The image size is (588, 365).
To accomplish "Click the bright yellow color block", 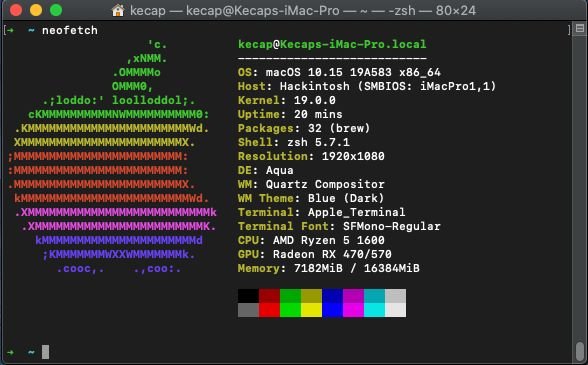I will [x=311, y=310].
